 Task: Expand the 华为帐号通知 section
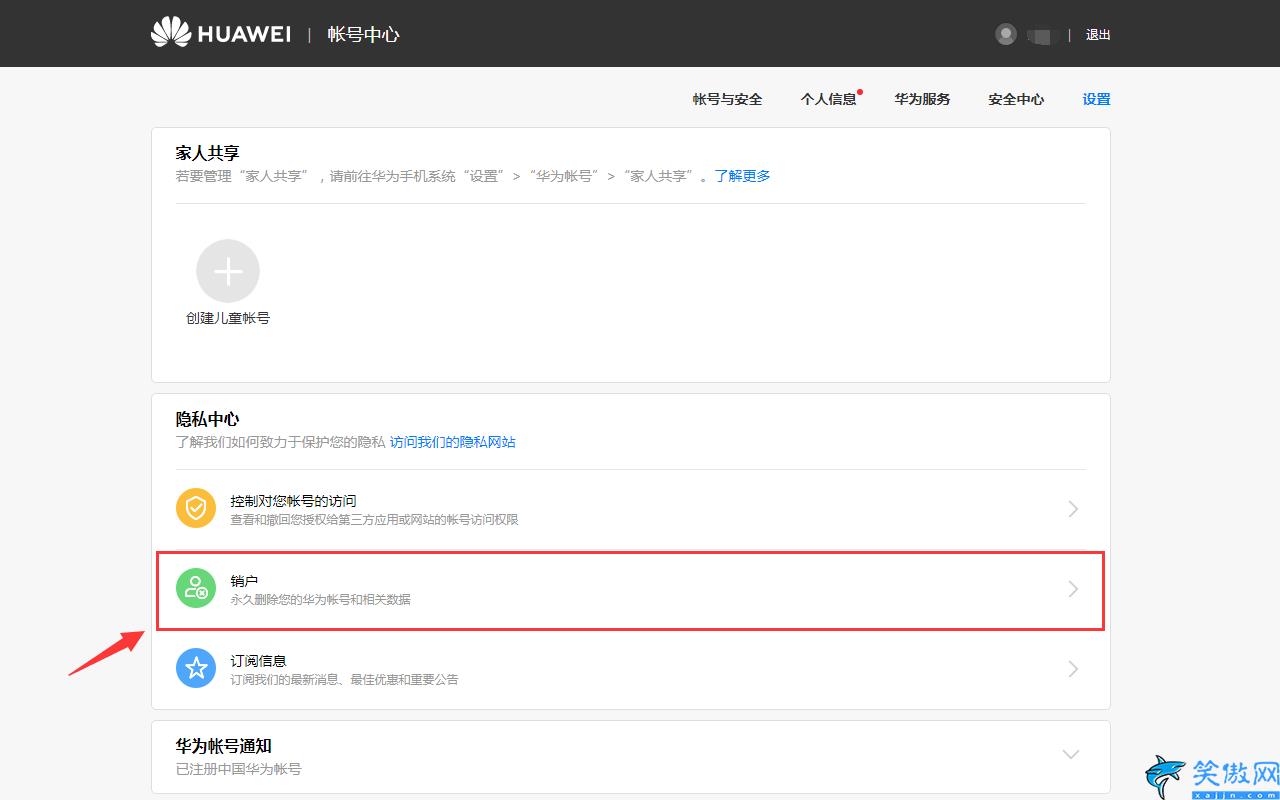point(1071,755)
